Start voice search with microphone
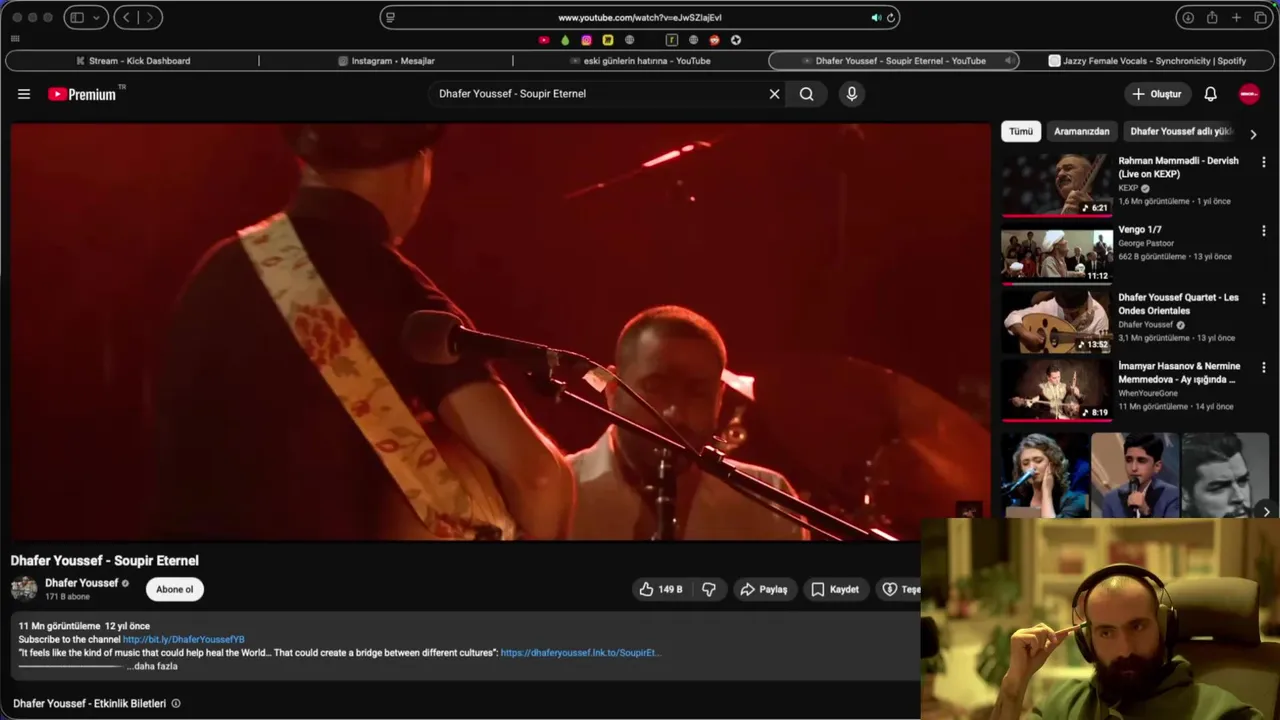 coord(852,94)
